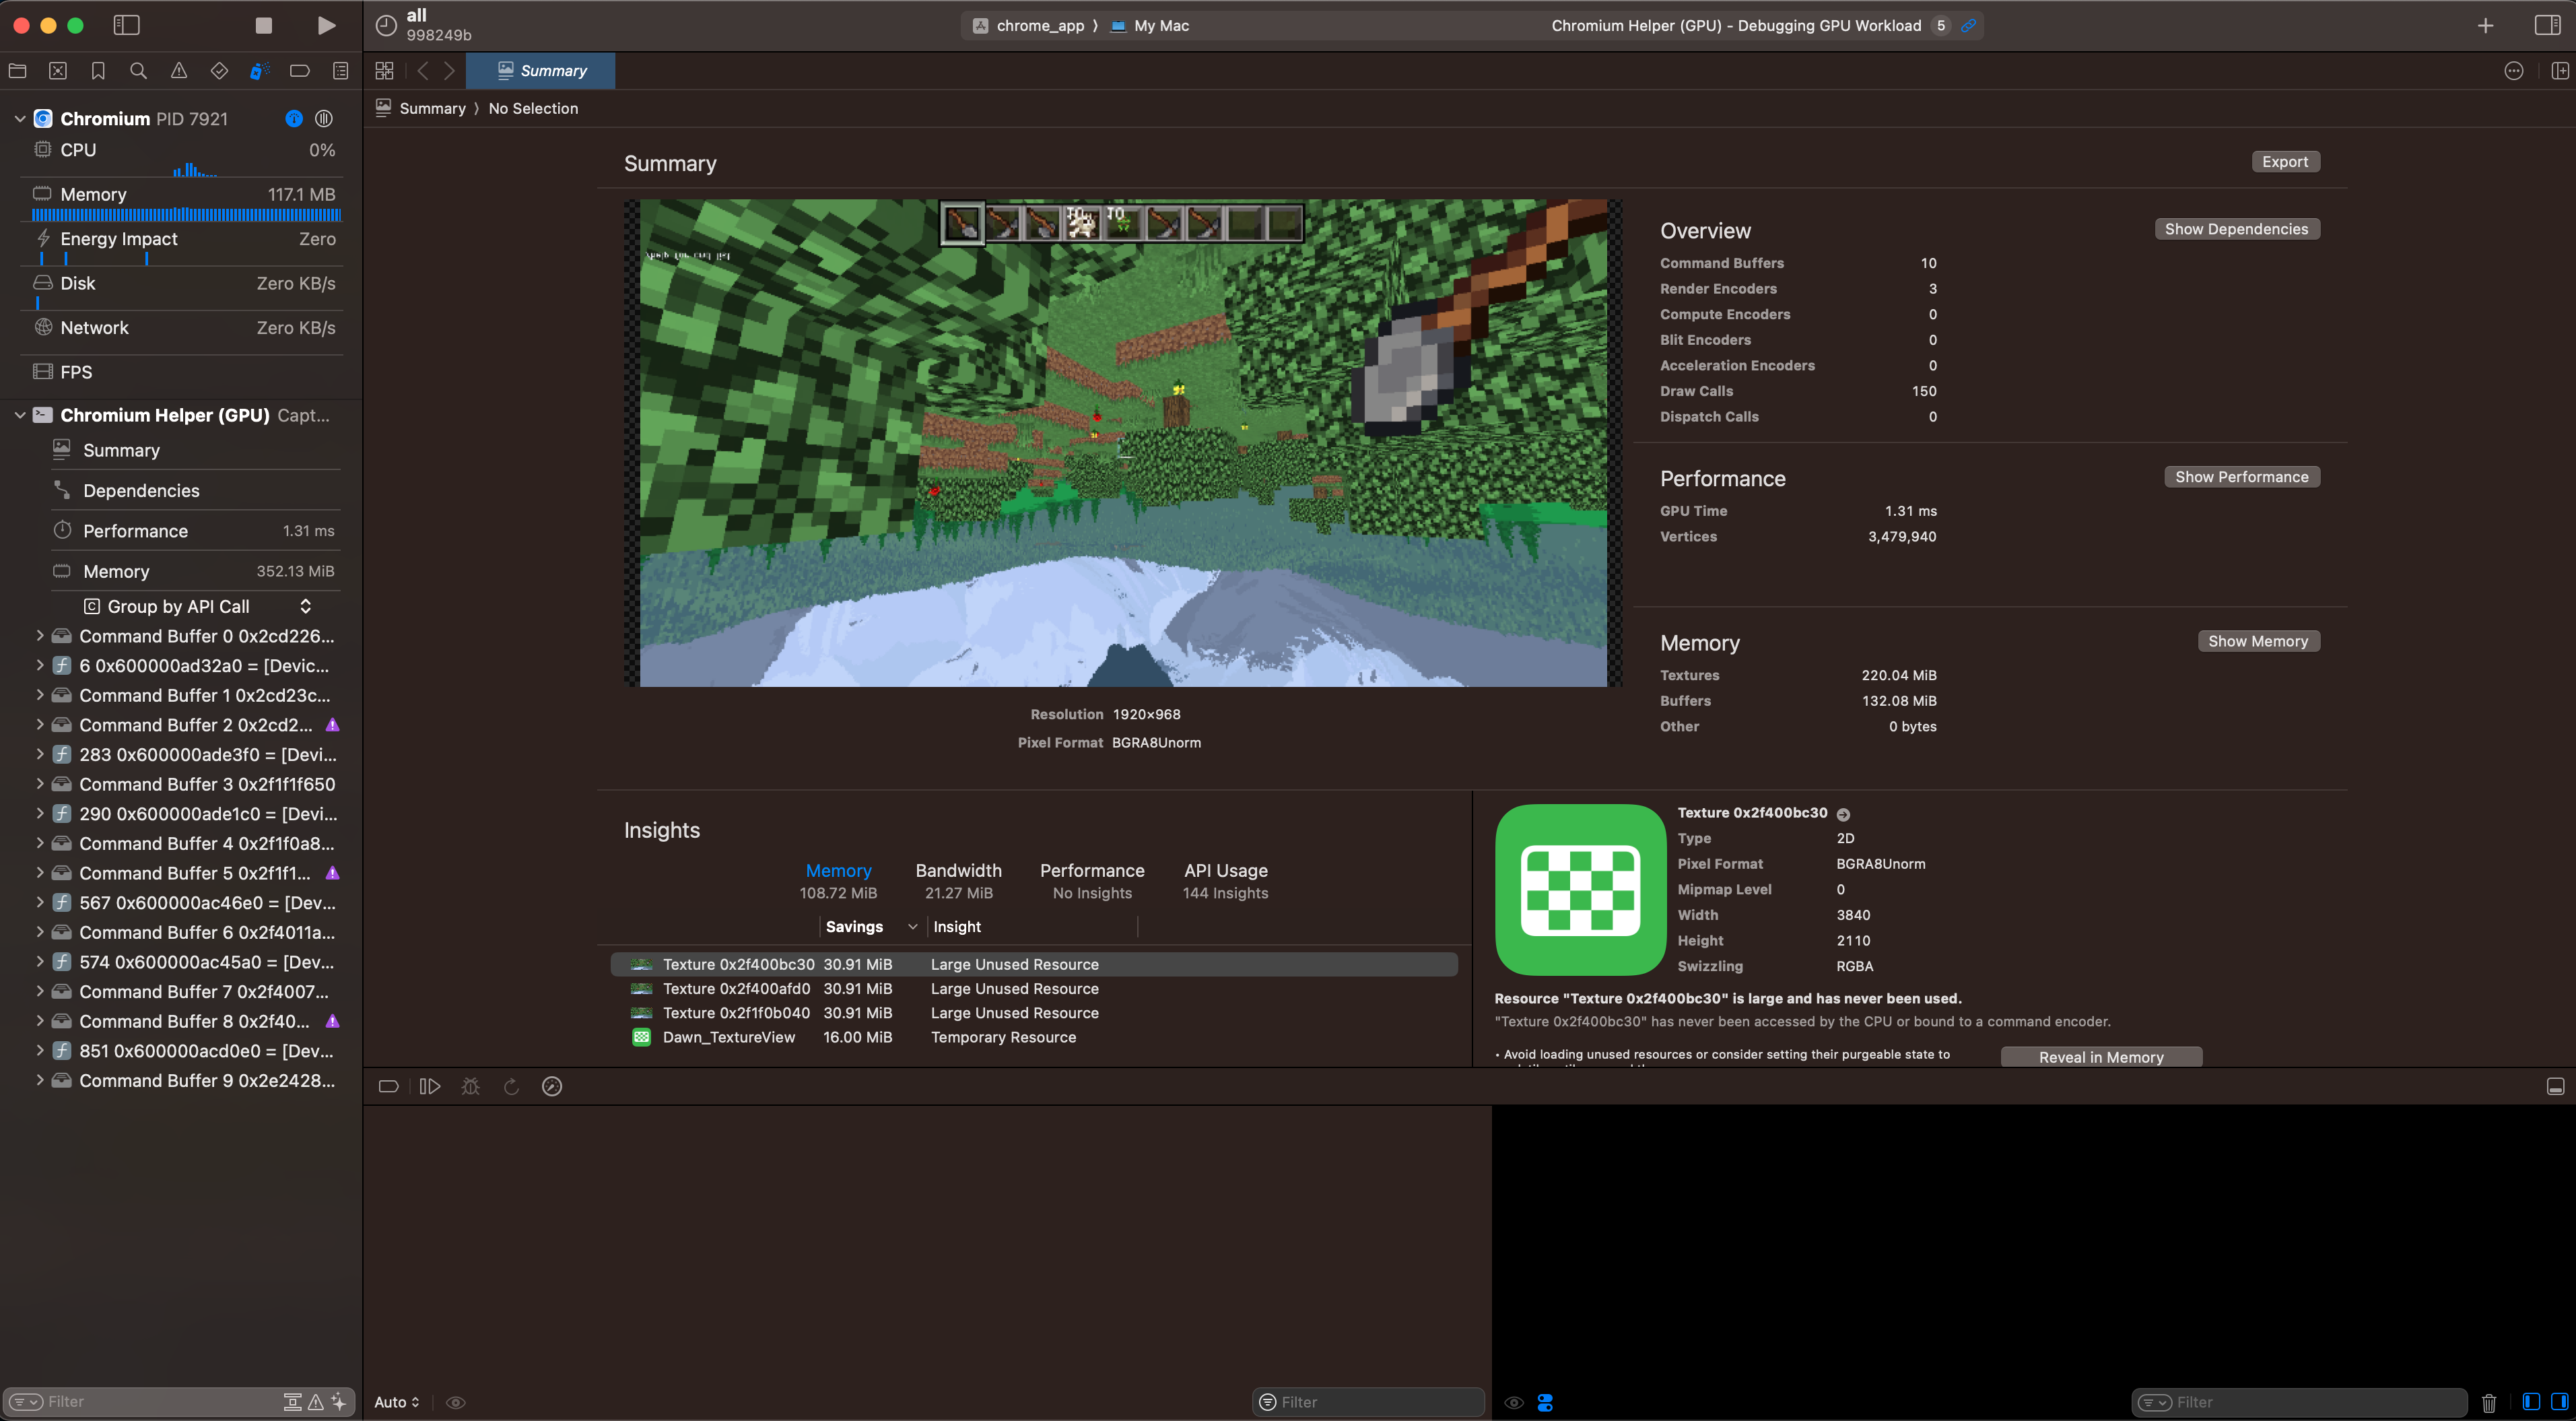Viewport: 2576px width, 1421px height.
Task: Switch to the Memory insights tab
Action: (x=838, y=881)
